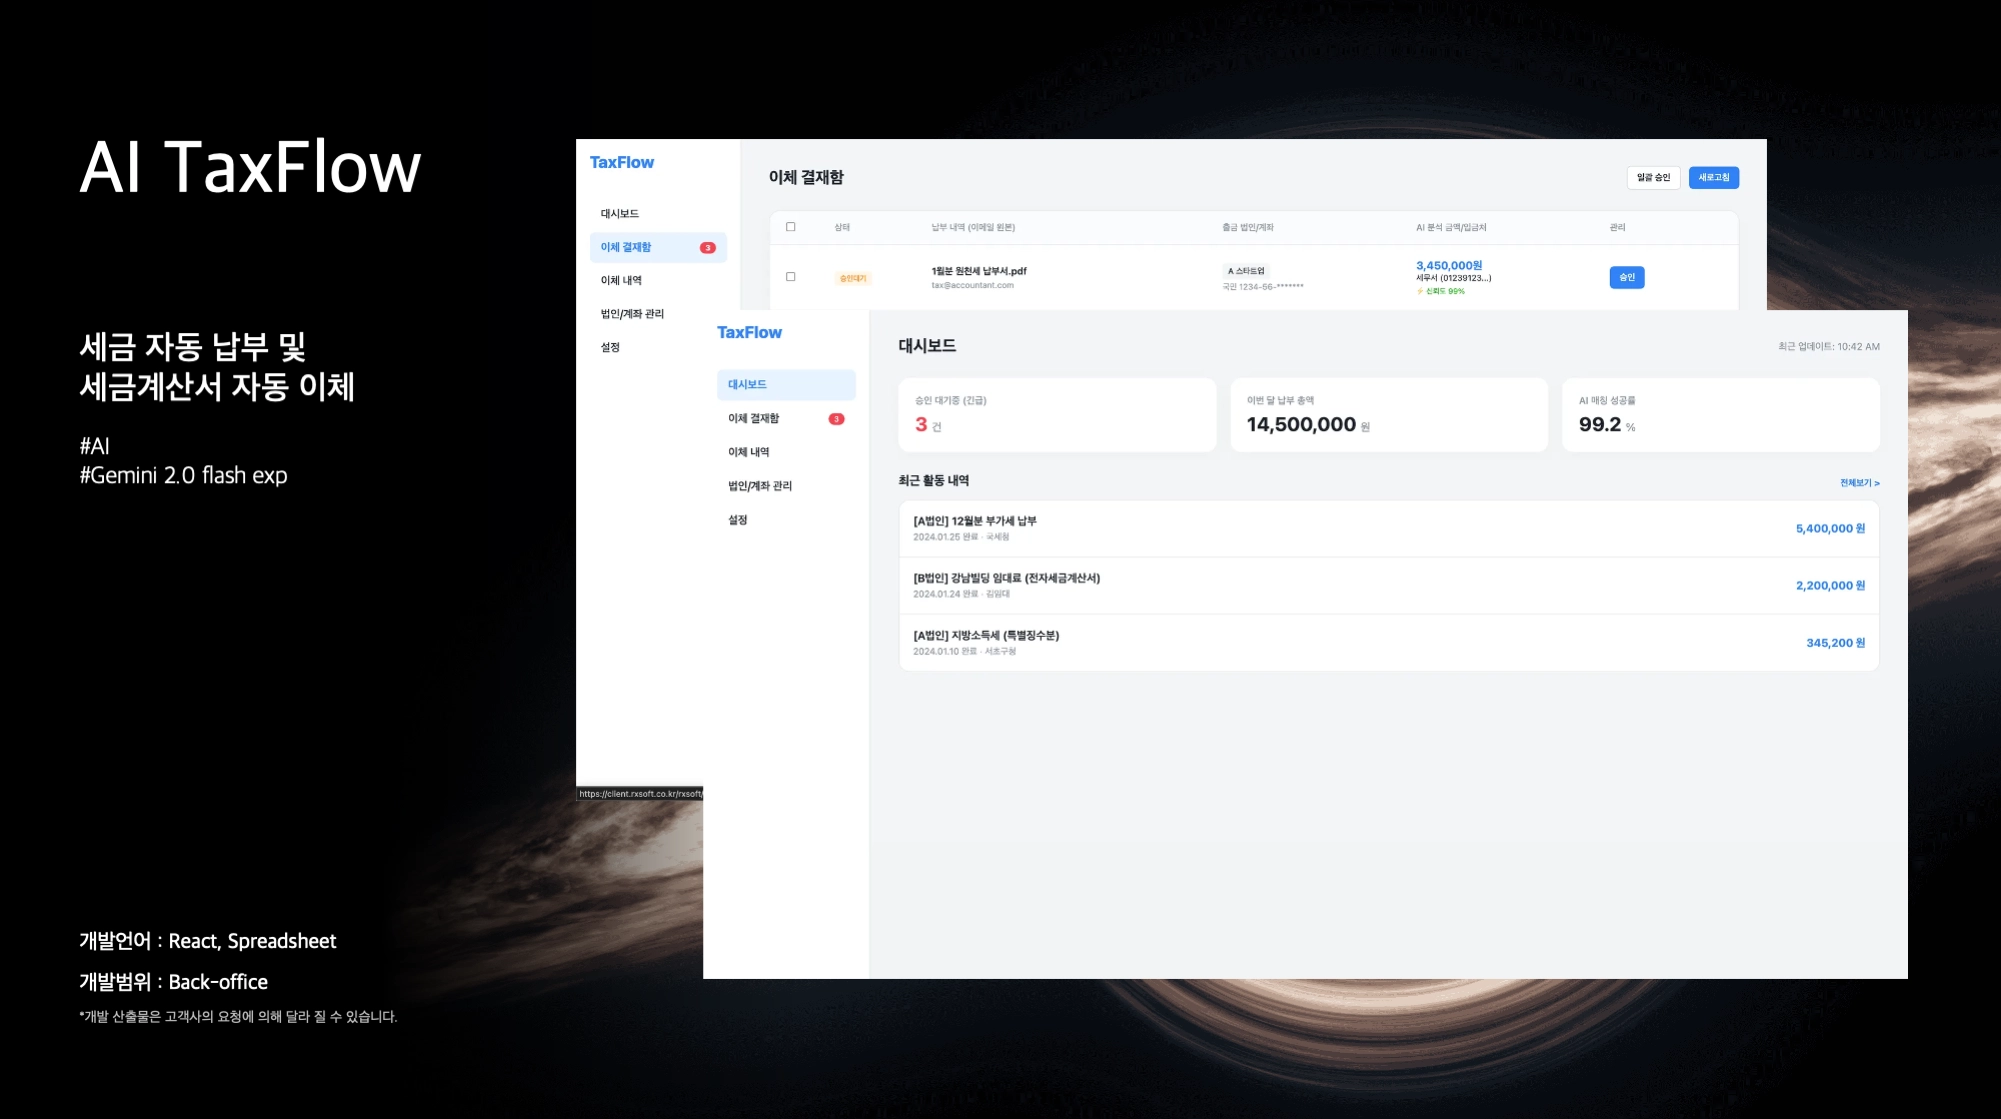Click the orange 승인대기 status tag
This screenshot has width=2001, height=1119.
(x=853, y=278)
